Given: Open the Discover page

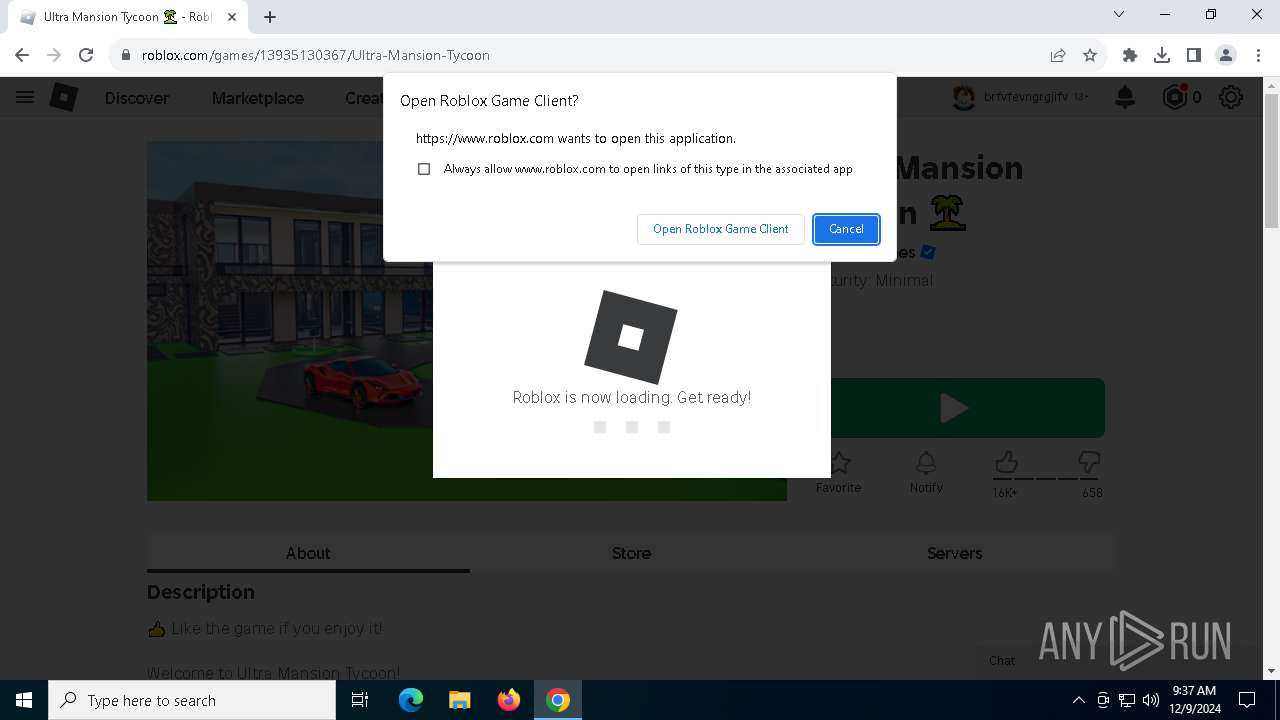Looking at the screenshot, I should [x=137, y=98].
